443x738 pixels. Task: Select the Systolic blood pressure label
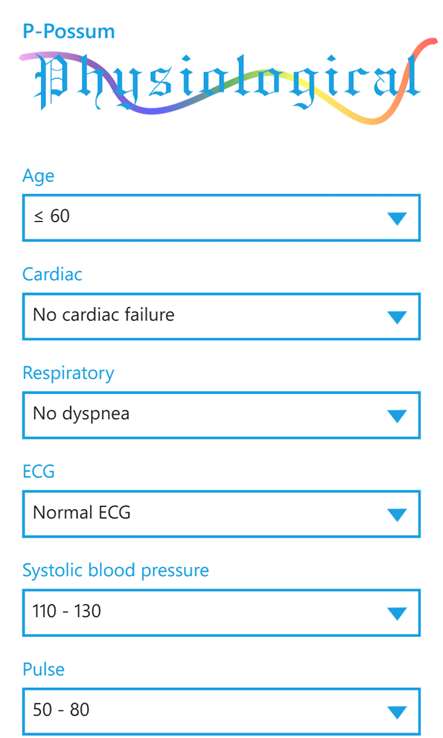(x=116, y=570)
